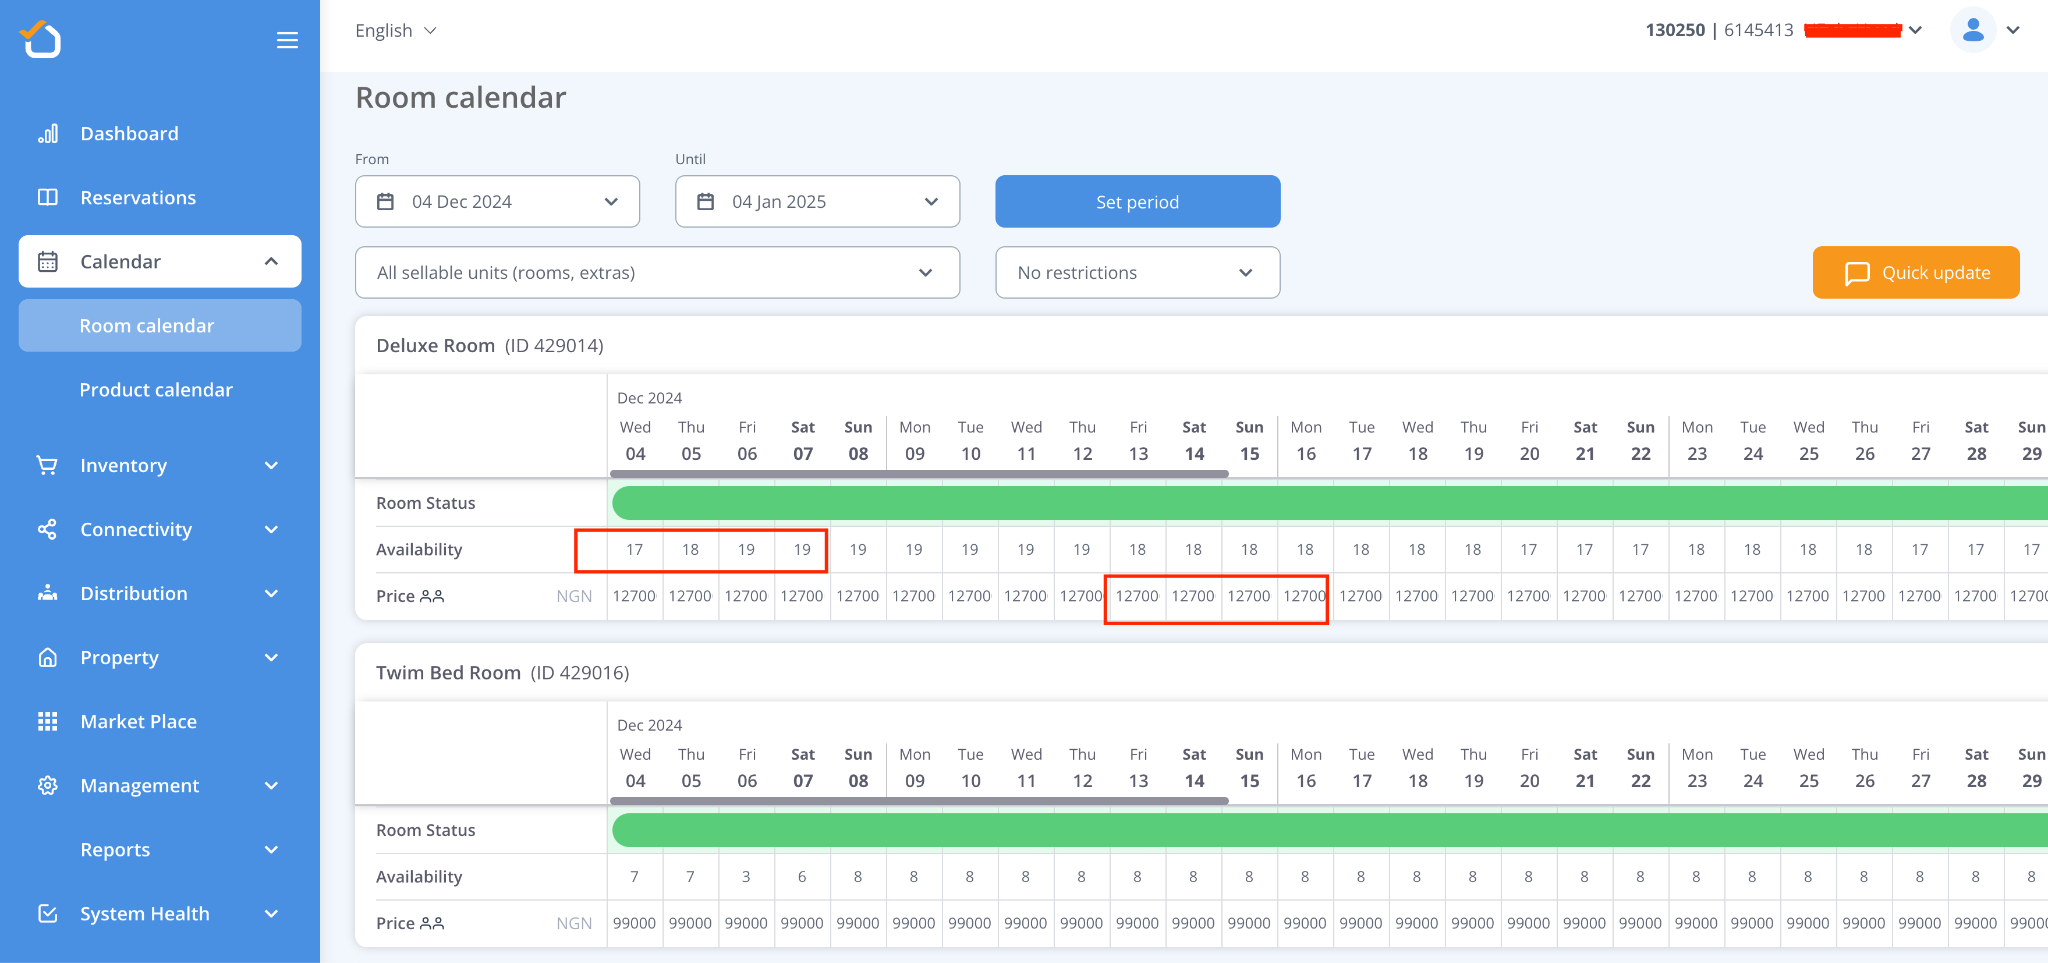Click the Set period button
Viewport: 2048px width, 963px height.
tap(1137, 202)
